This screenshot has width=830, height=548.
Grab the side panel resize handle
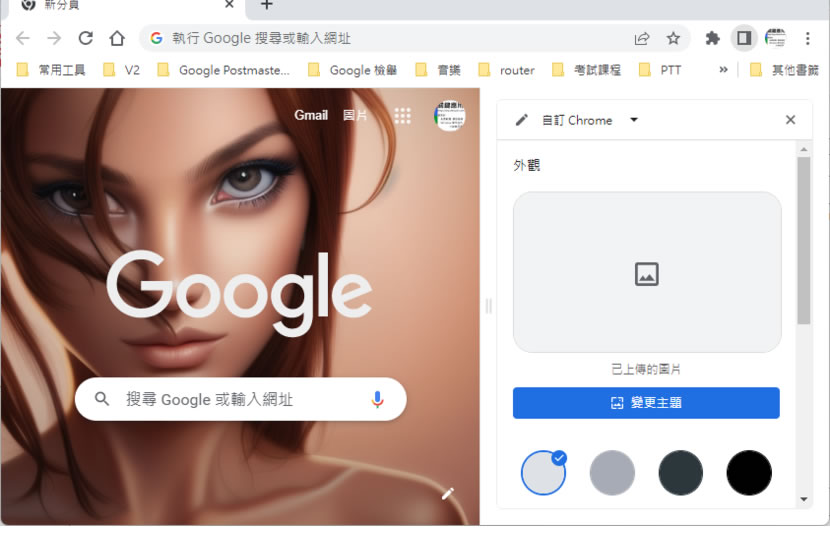[x=489, y=306]
